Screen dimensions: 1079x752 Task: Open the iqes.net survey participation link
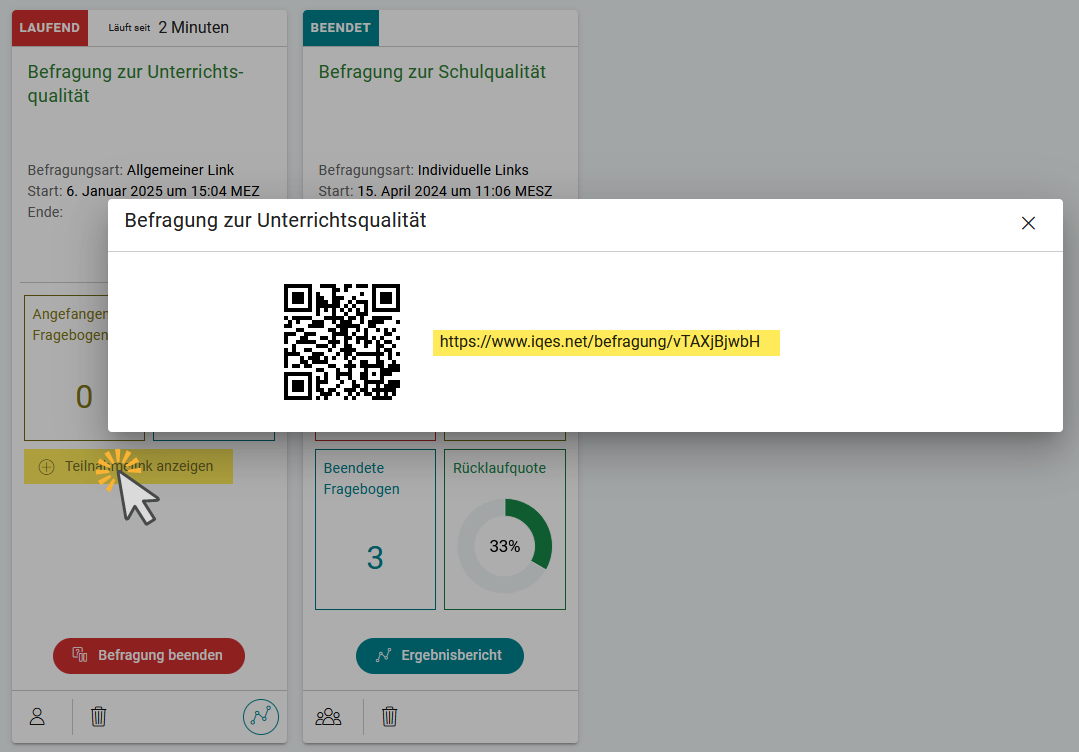[600, 342]
